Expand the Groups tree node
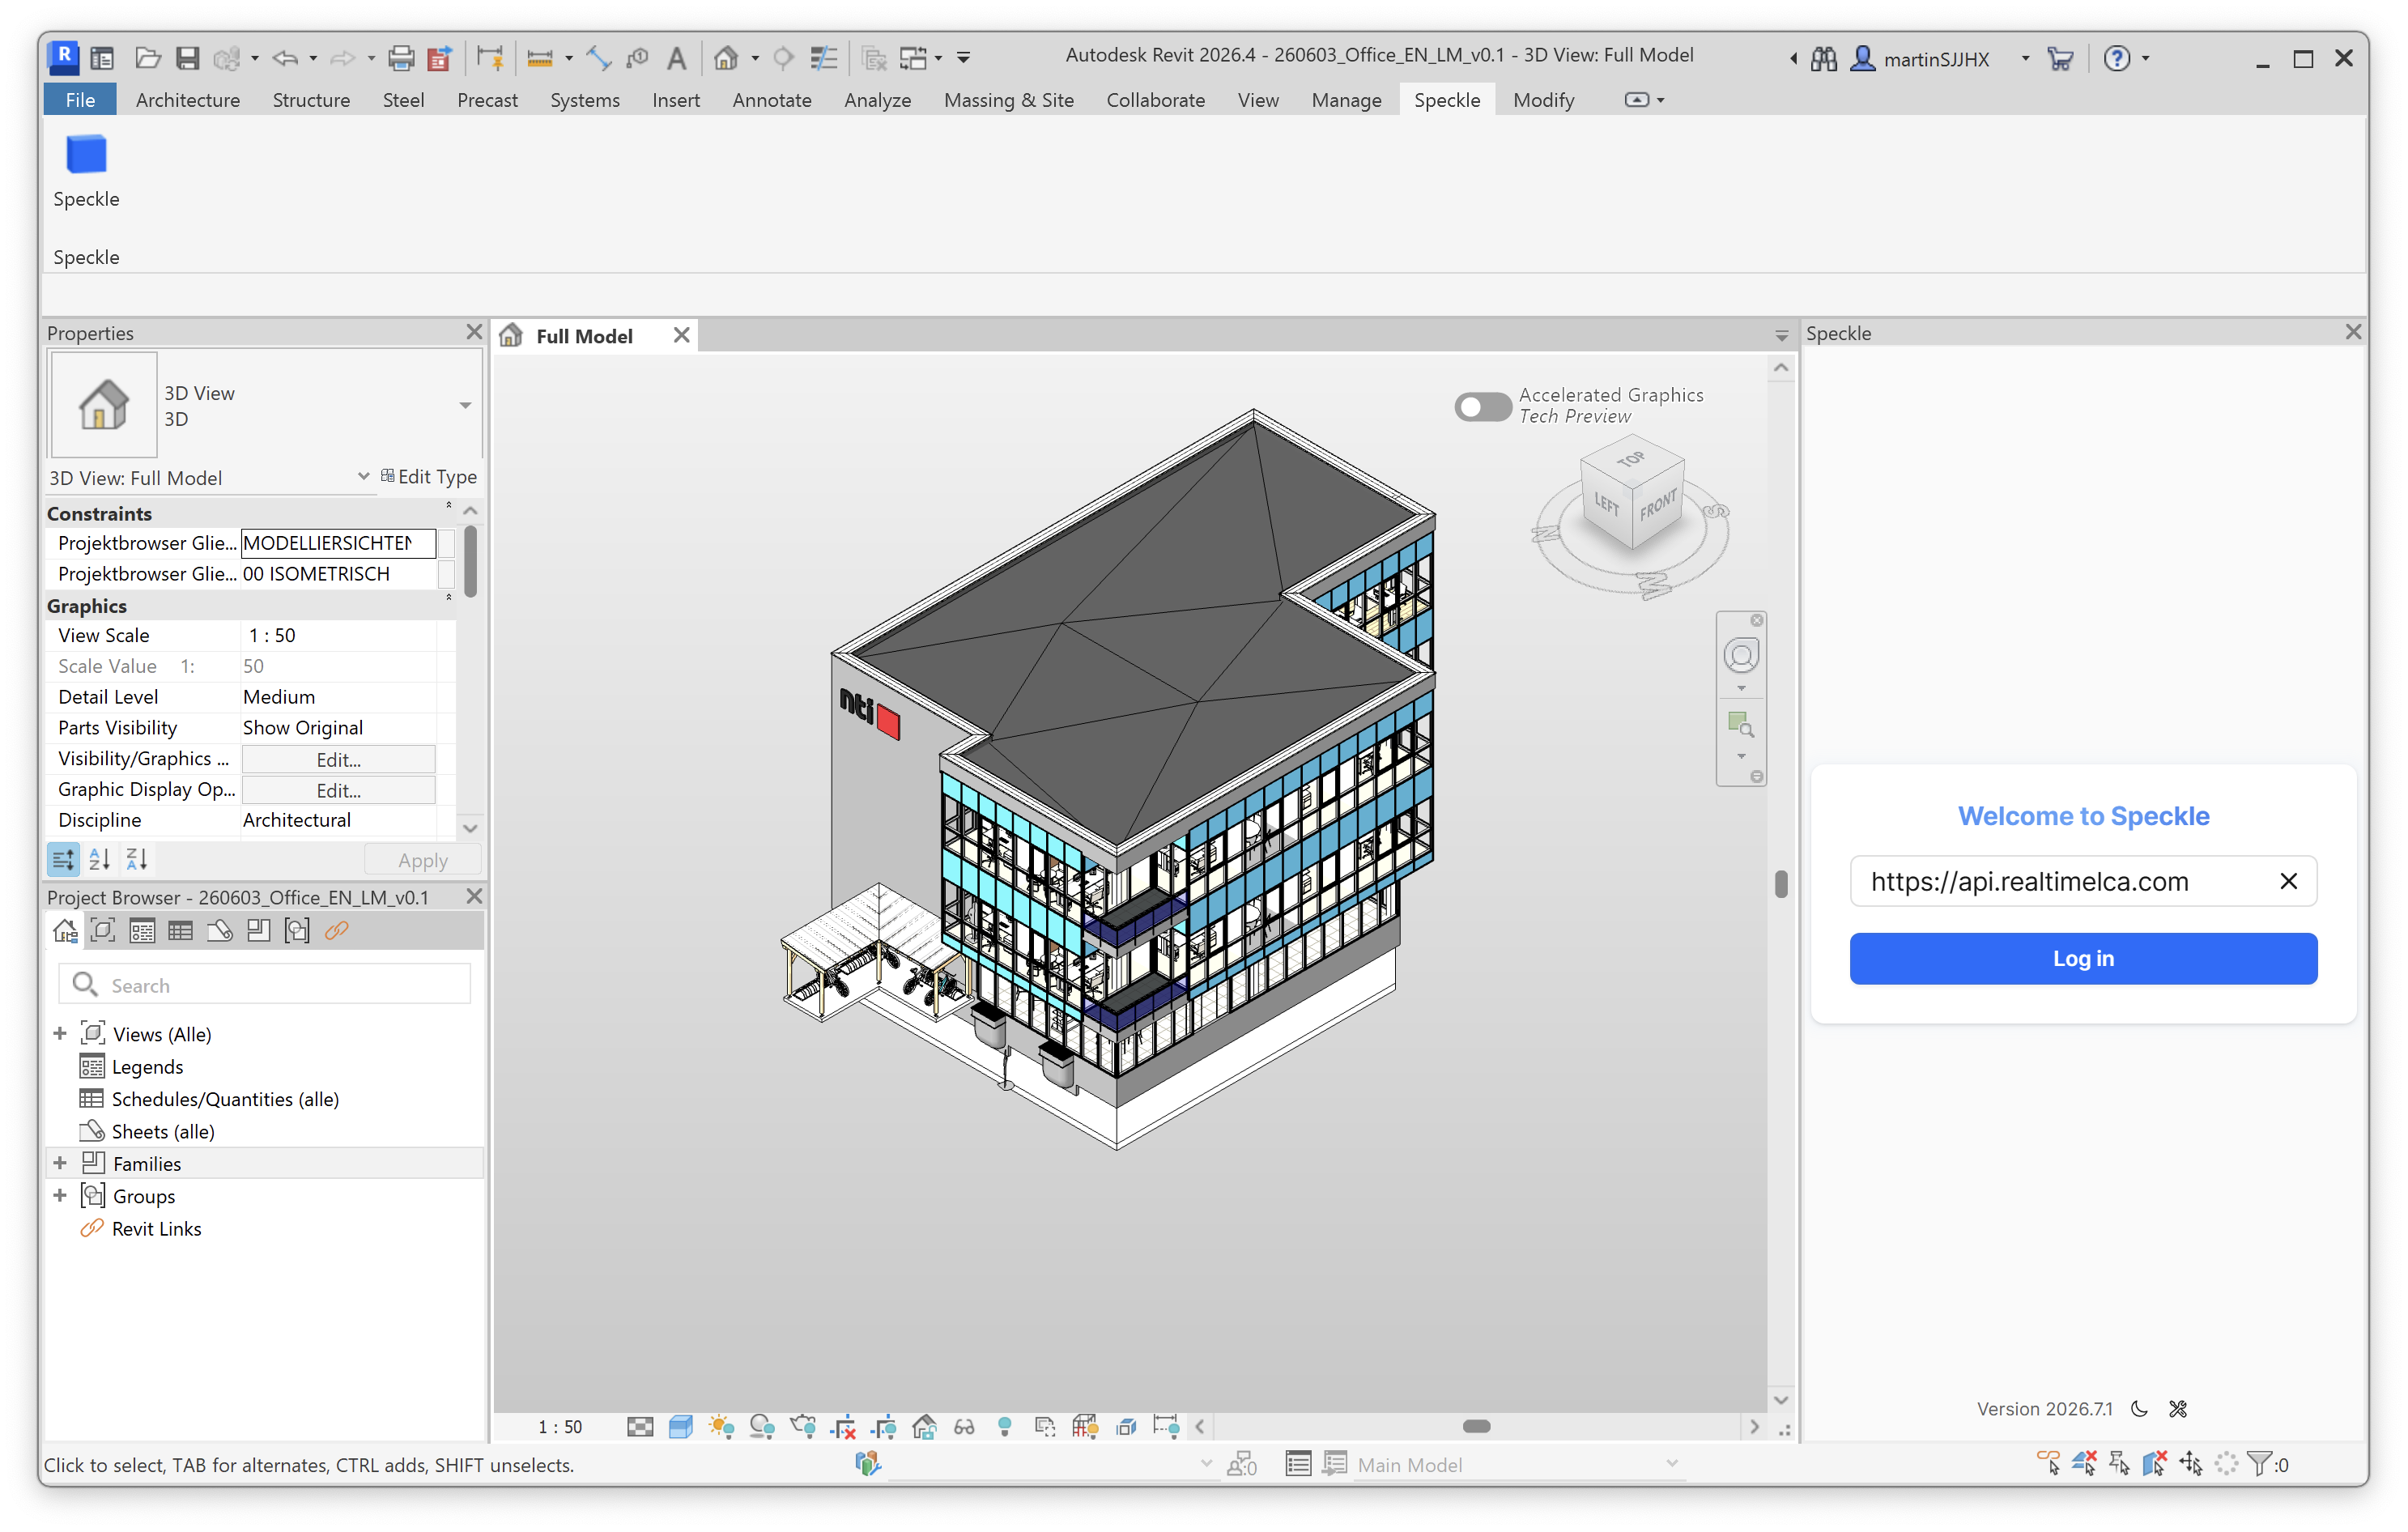Image resolution: width=2408 pixels, height=1532 pixels. click(x=60, y=1195)
